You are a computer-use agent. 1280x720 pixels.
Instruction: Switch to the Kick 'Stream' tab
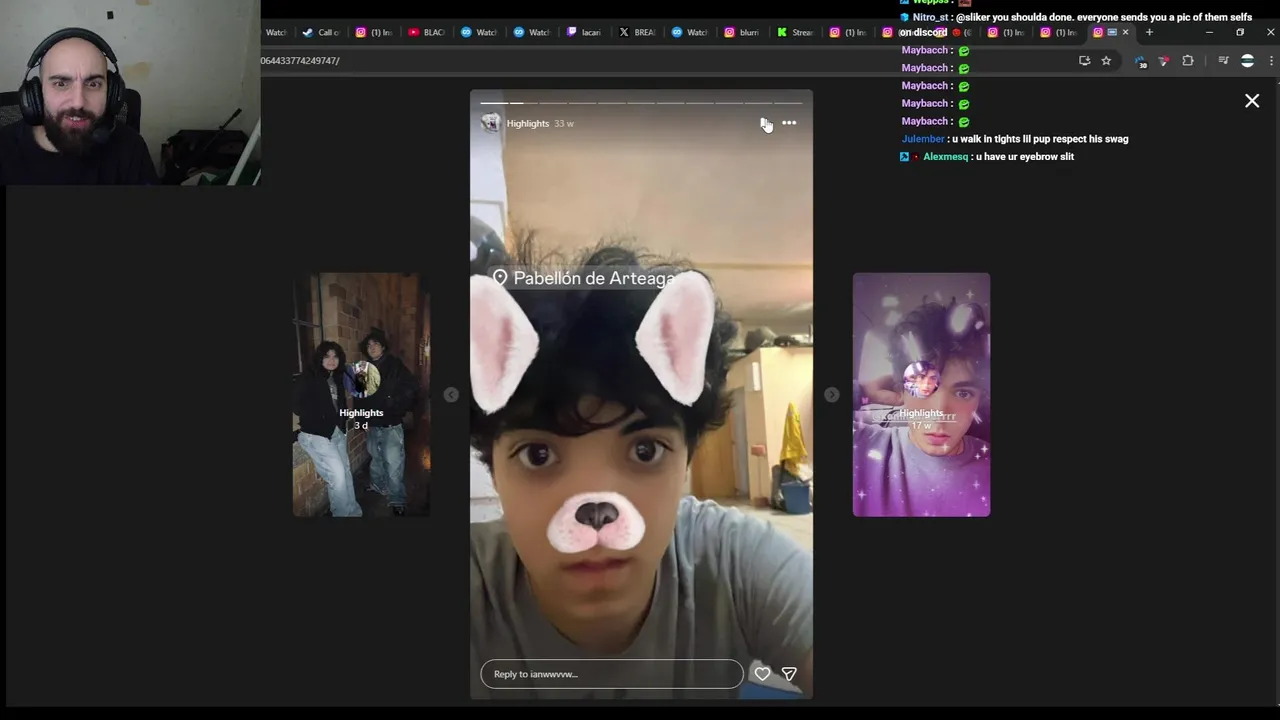[795, 32]
